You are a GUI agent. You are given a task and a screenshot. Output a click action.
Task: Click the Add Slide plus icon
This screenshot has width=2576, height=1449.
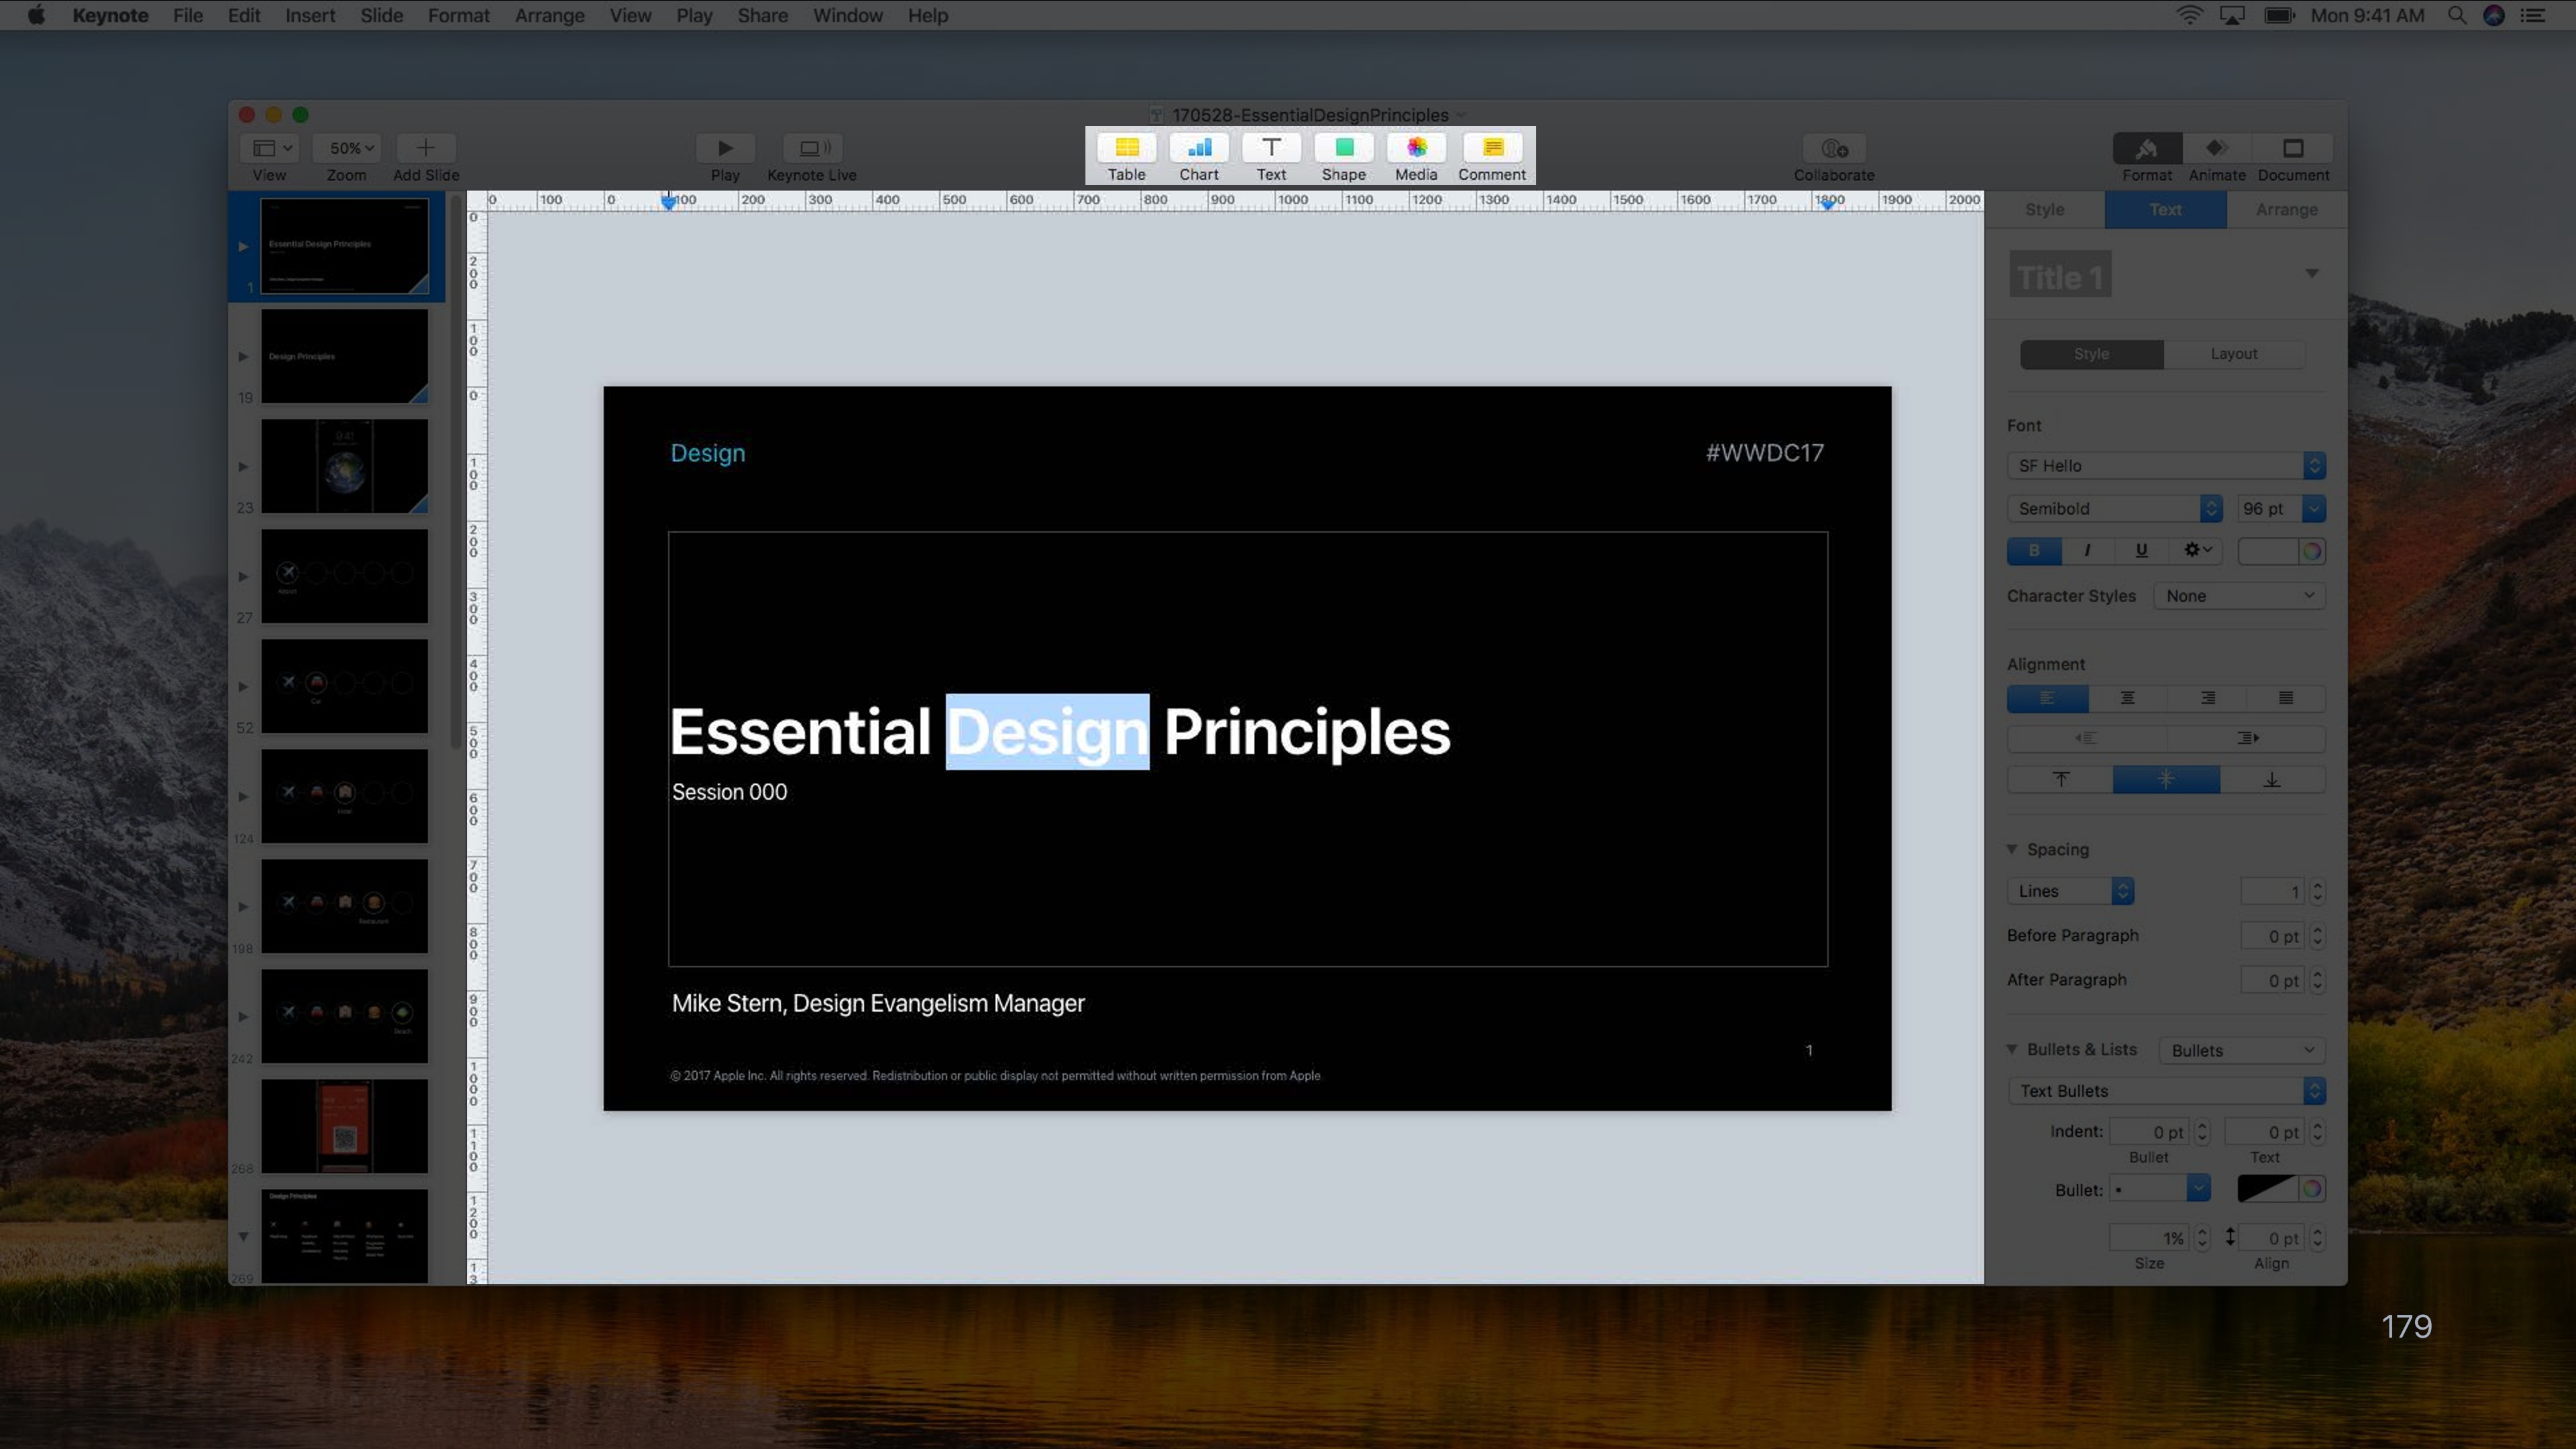tap(425, 148)
